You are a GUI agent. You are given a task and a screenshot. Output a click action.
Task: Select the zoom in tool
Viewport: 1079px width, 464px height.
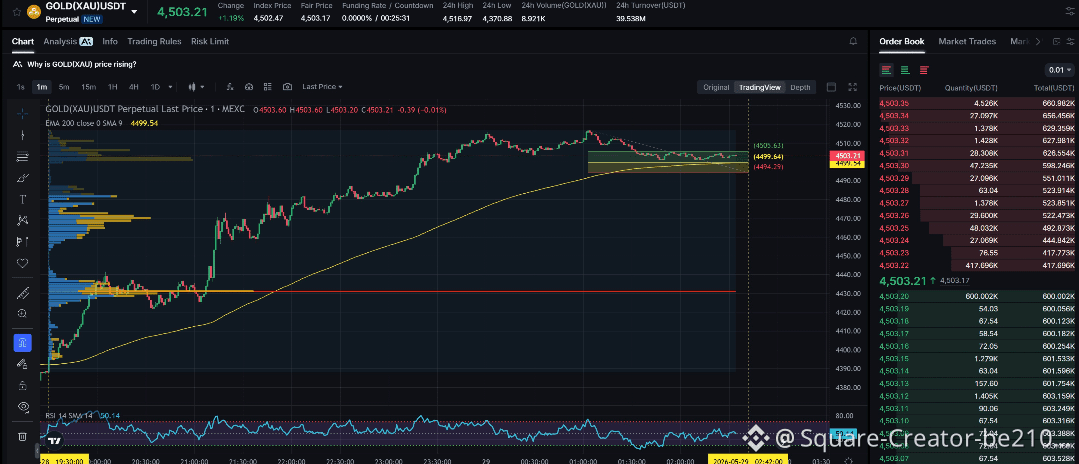coord(23,313)
